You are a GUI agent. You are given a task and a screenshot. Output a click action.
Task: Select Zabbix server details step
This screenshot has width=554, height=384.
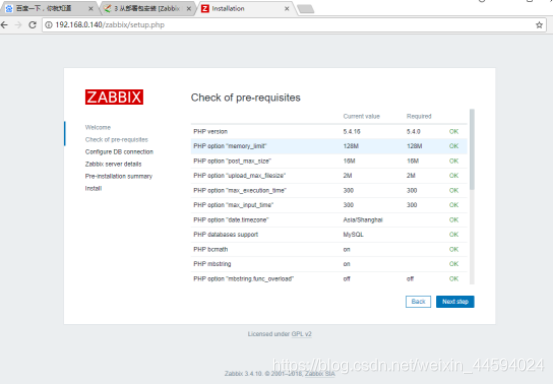click(x=113, y=164)
